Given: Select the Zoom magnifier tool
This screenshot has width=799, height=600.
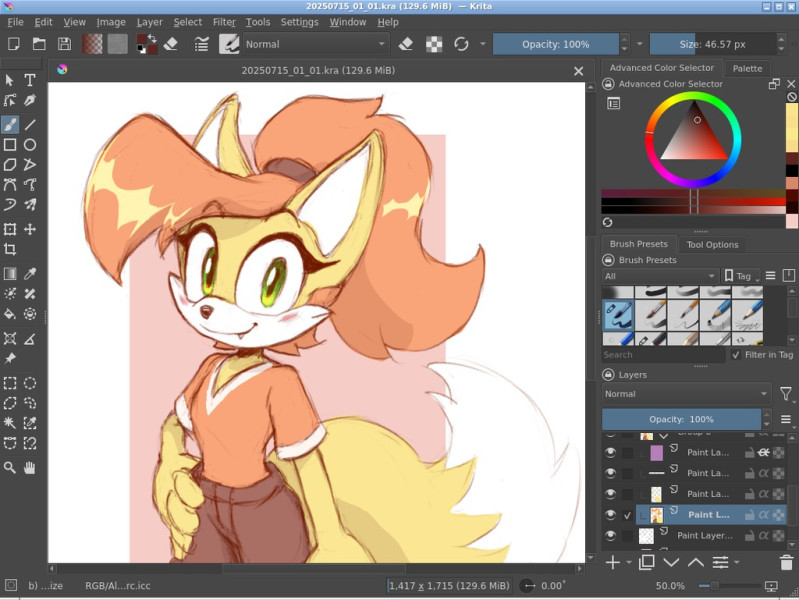Looking at the screenshot, I should [10, 467].
